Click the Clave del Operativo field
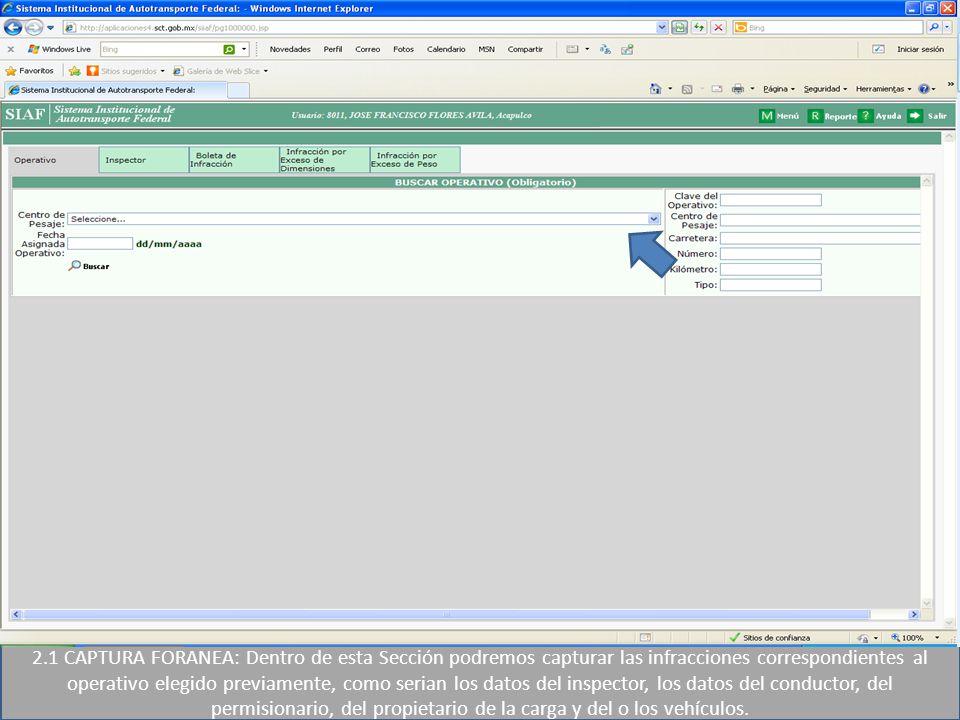 [770, 200]
